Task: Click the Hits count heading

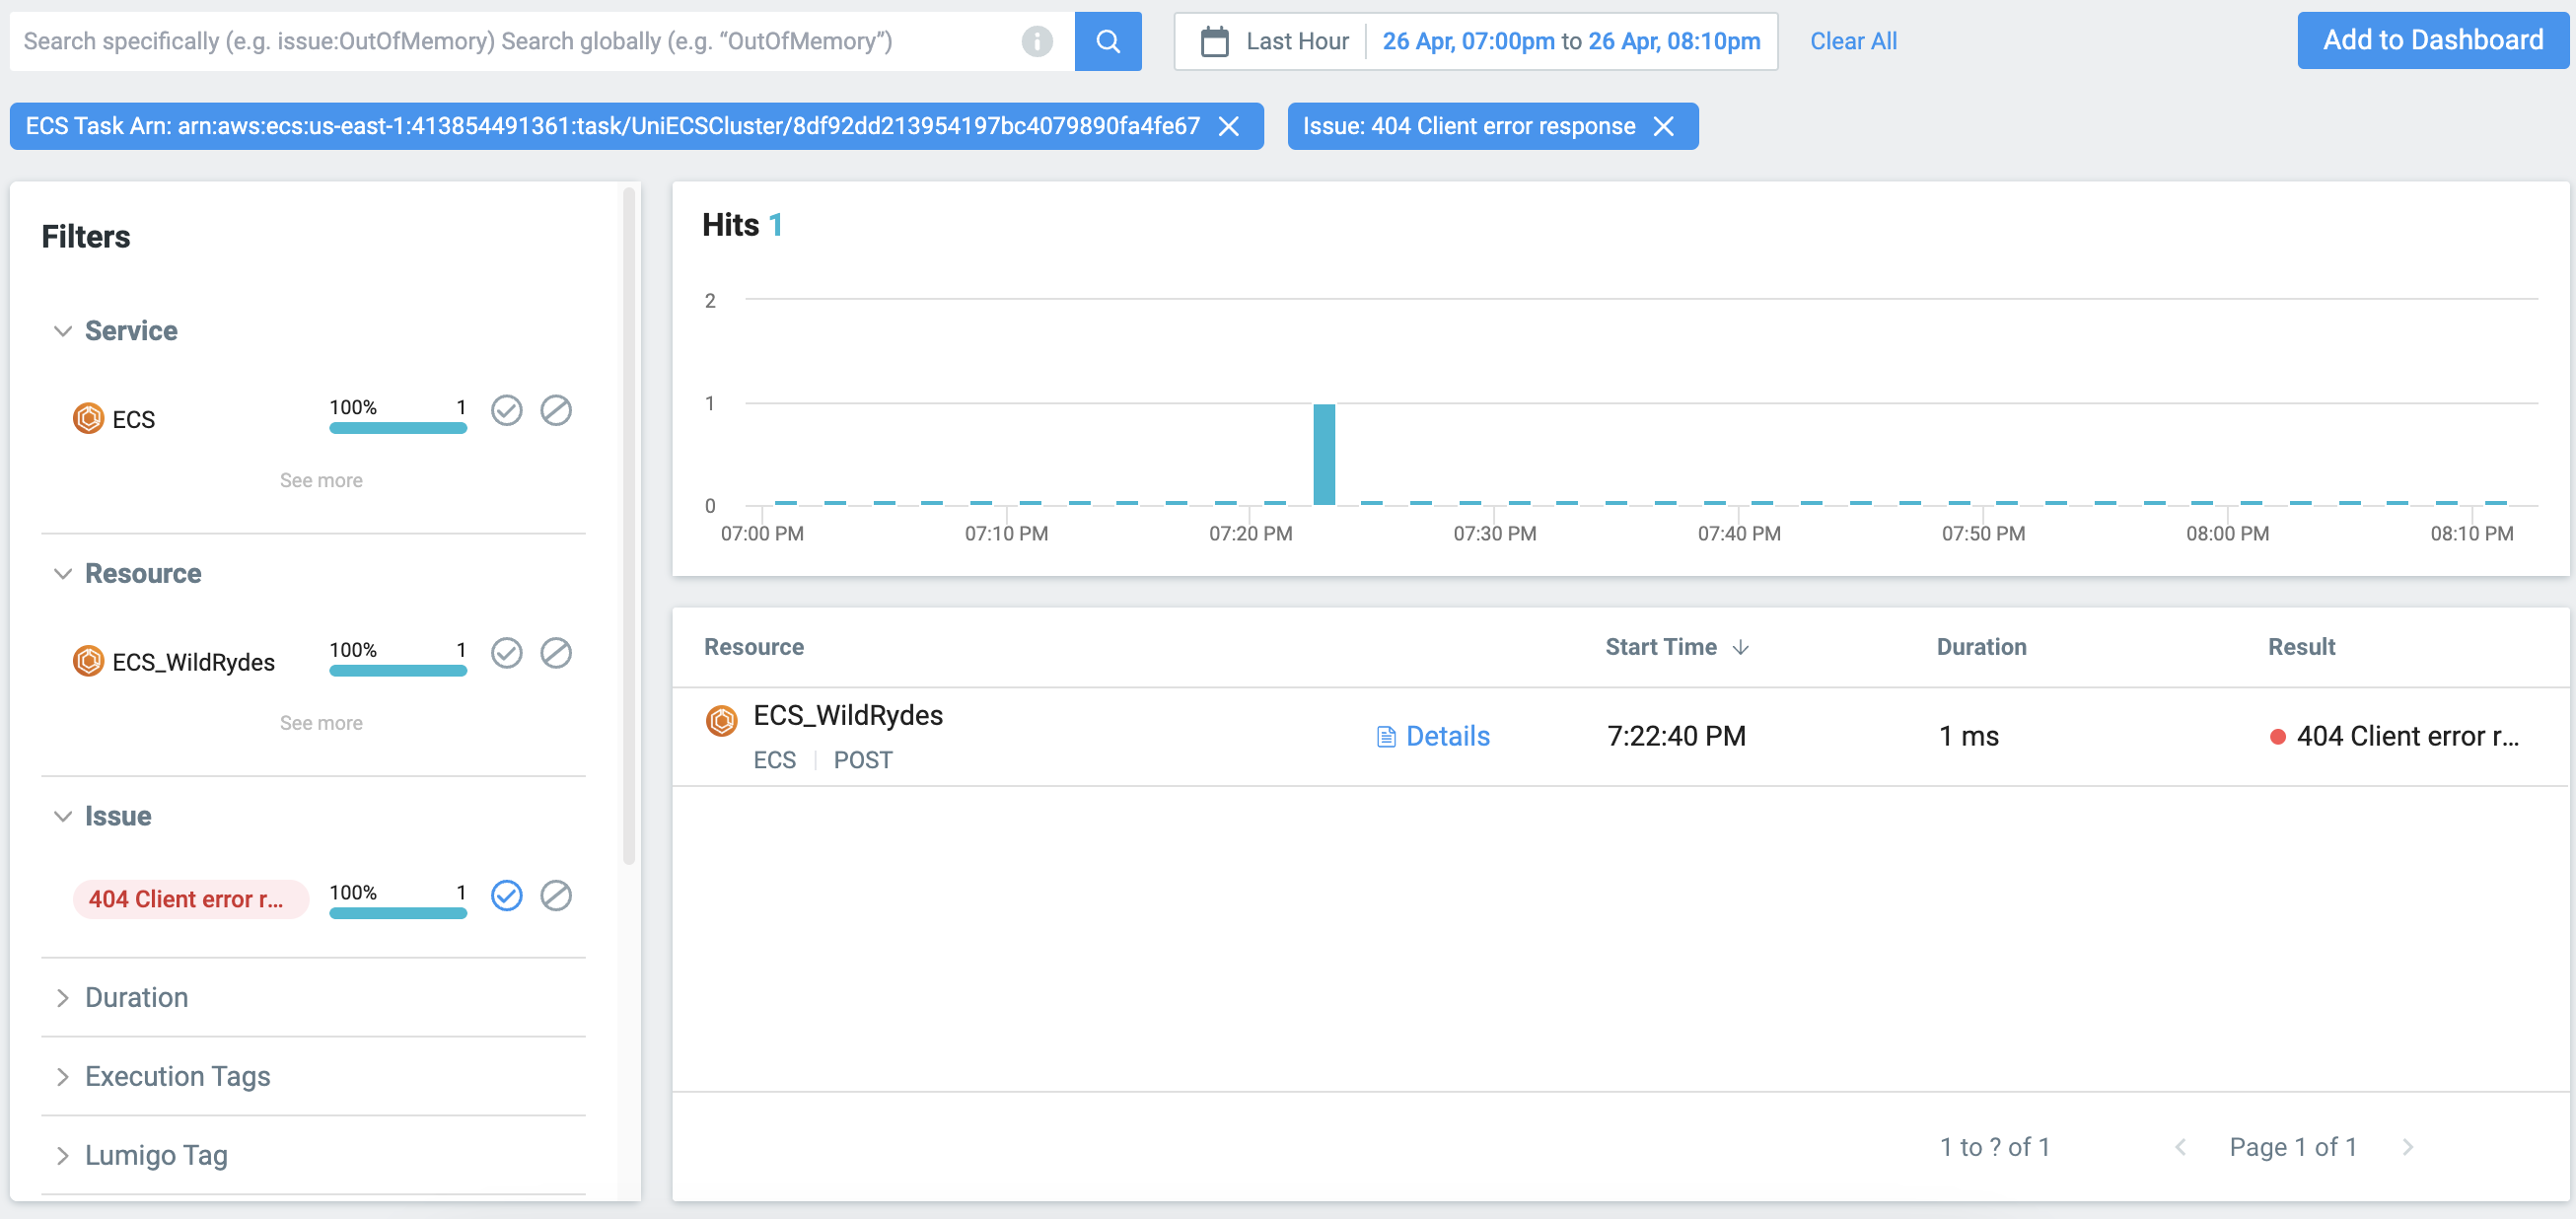Action: pyautogui.click(x=742, y=225)
